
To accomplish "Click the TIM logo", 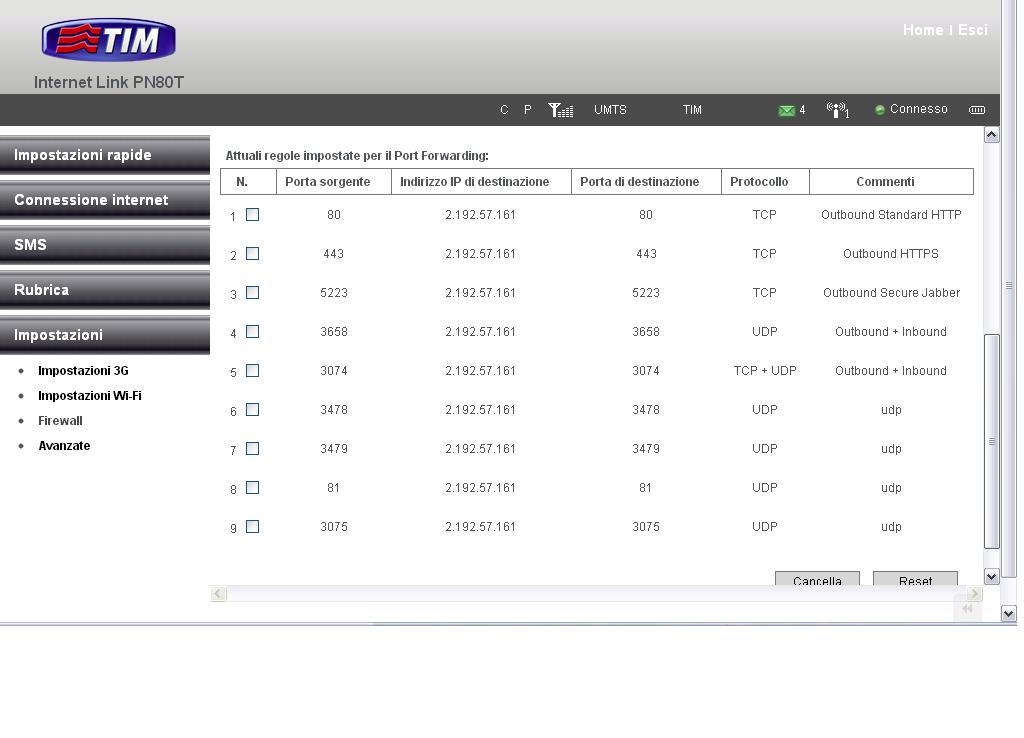I will coord(108,40).
